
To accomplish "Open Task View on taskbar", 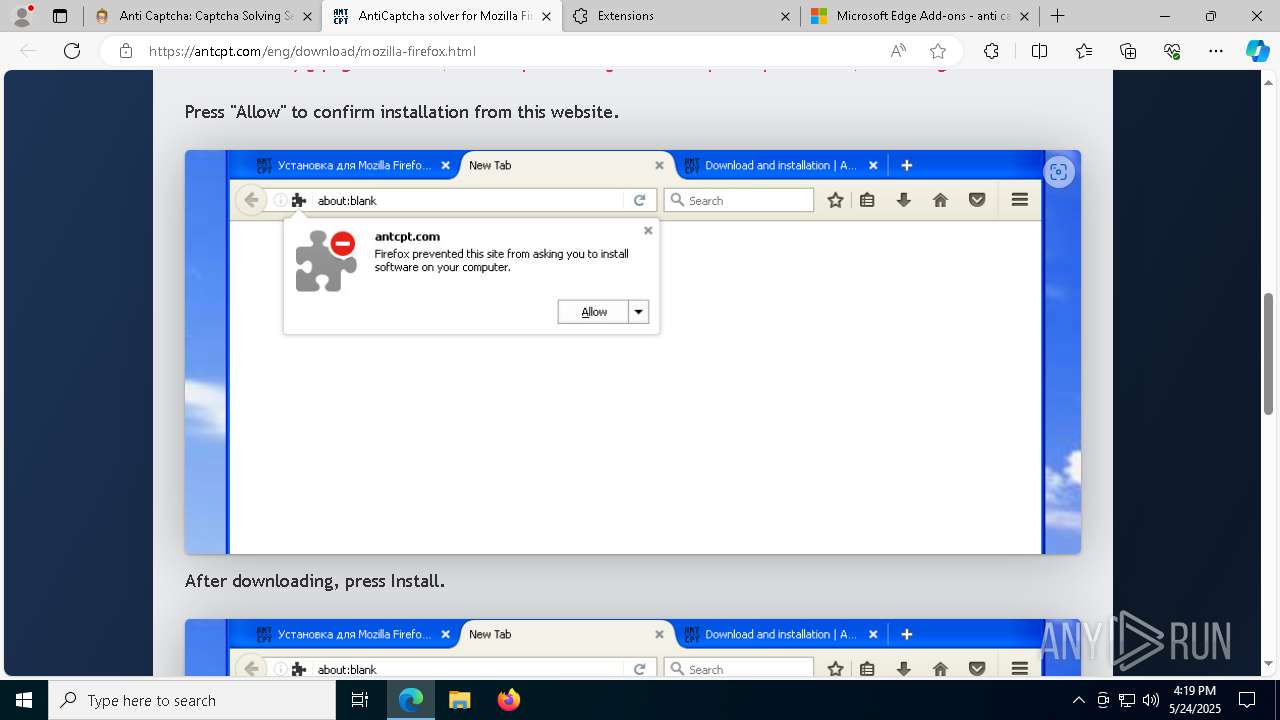I will click(360, 700).
